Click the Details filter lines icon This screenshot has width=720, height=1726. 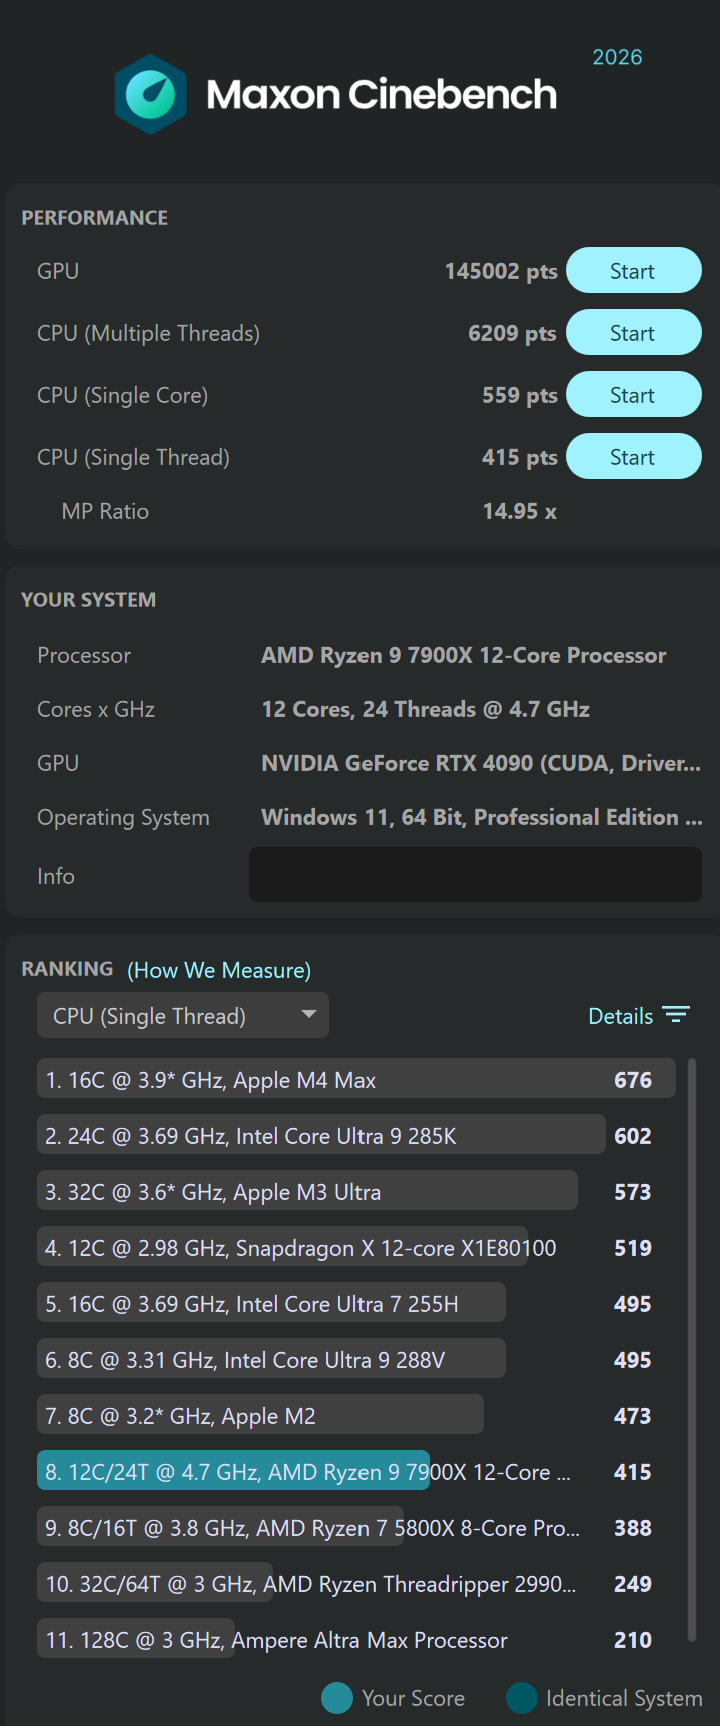[x=676, y=1015]
